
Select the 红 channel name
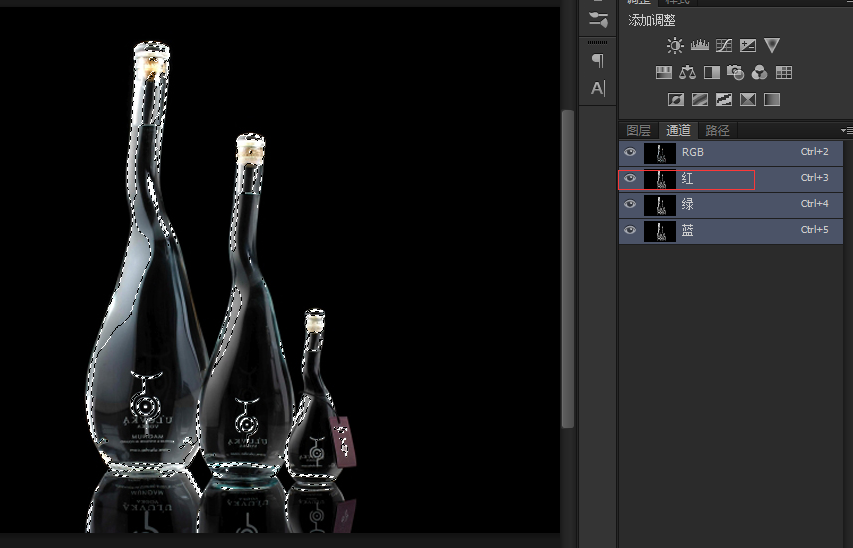coord(688,178)
